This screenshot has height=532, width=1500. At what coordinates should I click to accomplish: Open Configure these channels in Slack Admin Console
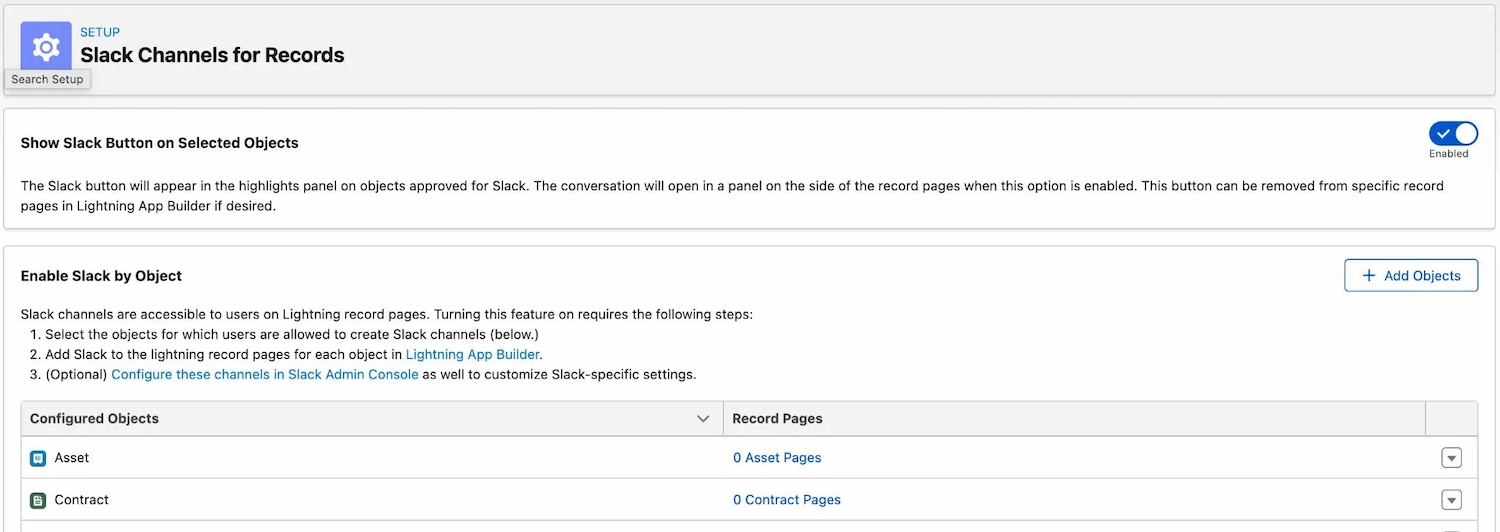pos(265,374)
